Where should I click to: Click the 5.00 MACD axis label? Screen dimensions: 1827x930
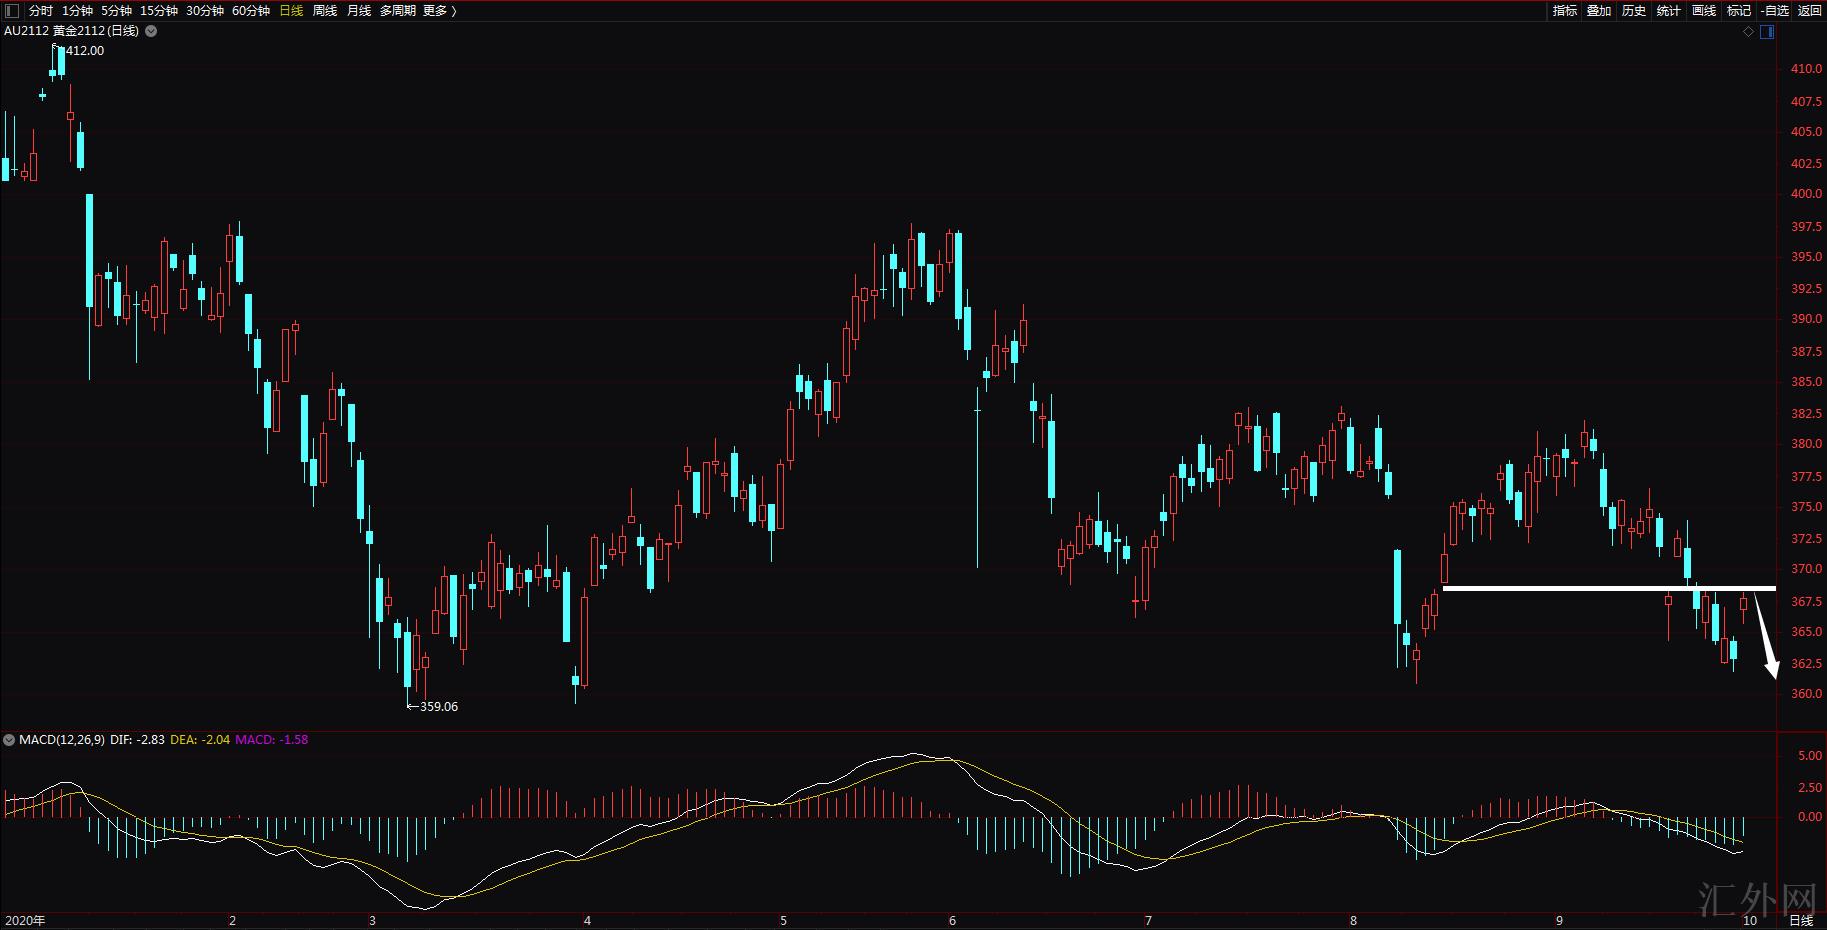[1810, 756]
